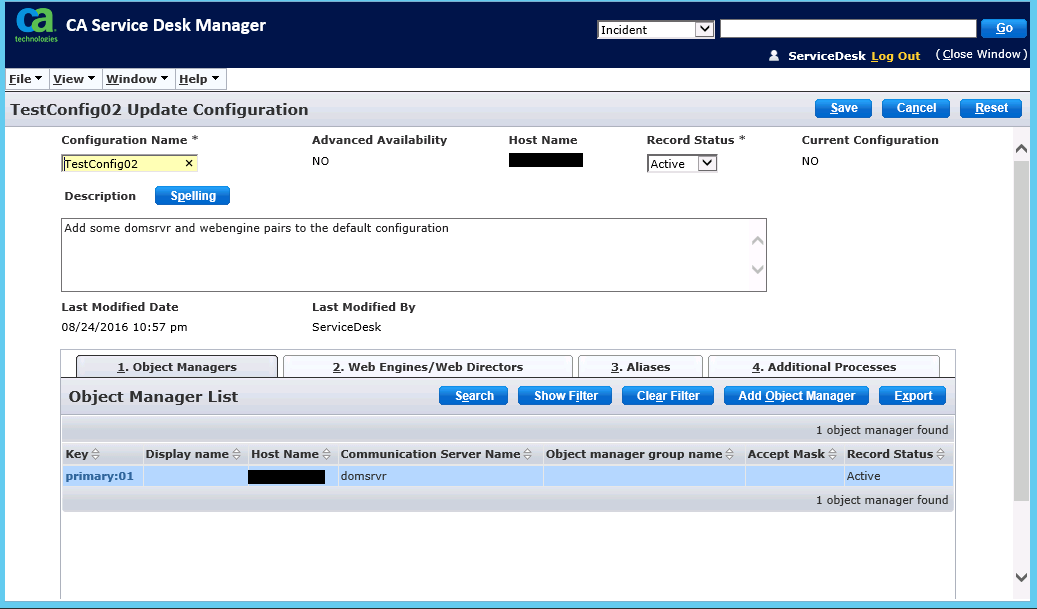Click the CA Technologies logo
The width and height of the screenshot is (1037, 609).
[x=36, y=24]
